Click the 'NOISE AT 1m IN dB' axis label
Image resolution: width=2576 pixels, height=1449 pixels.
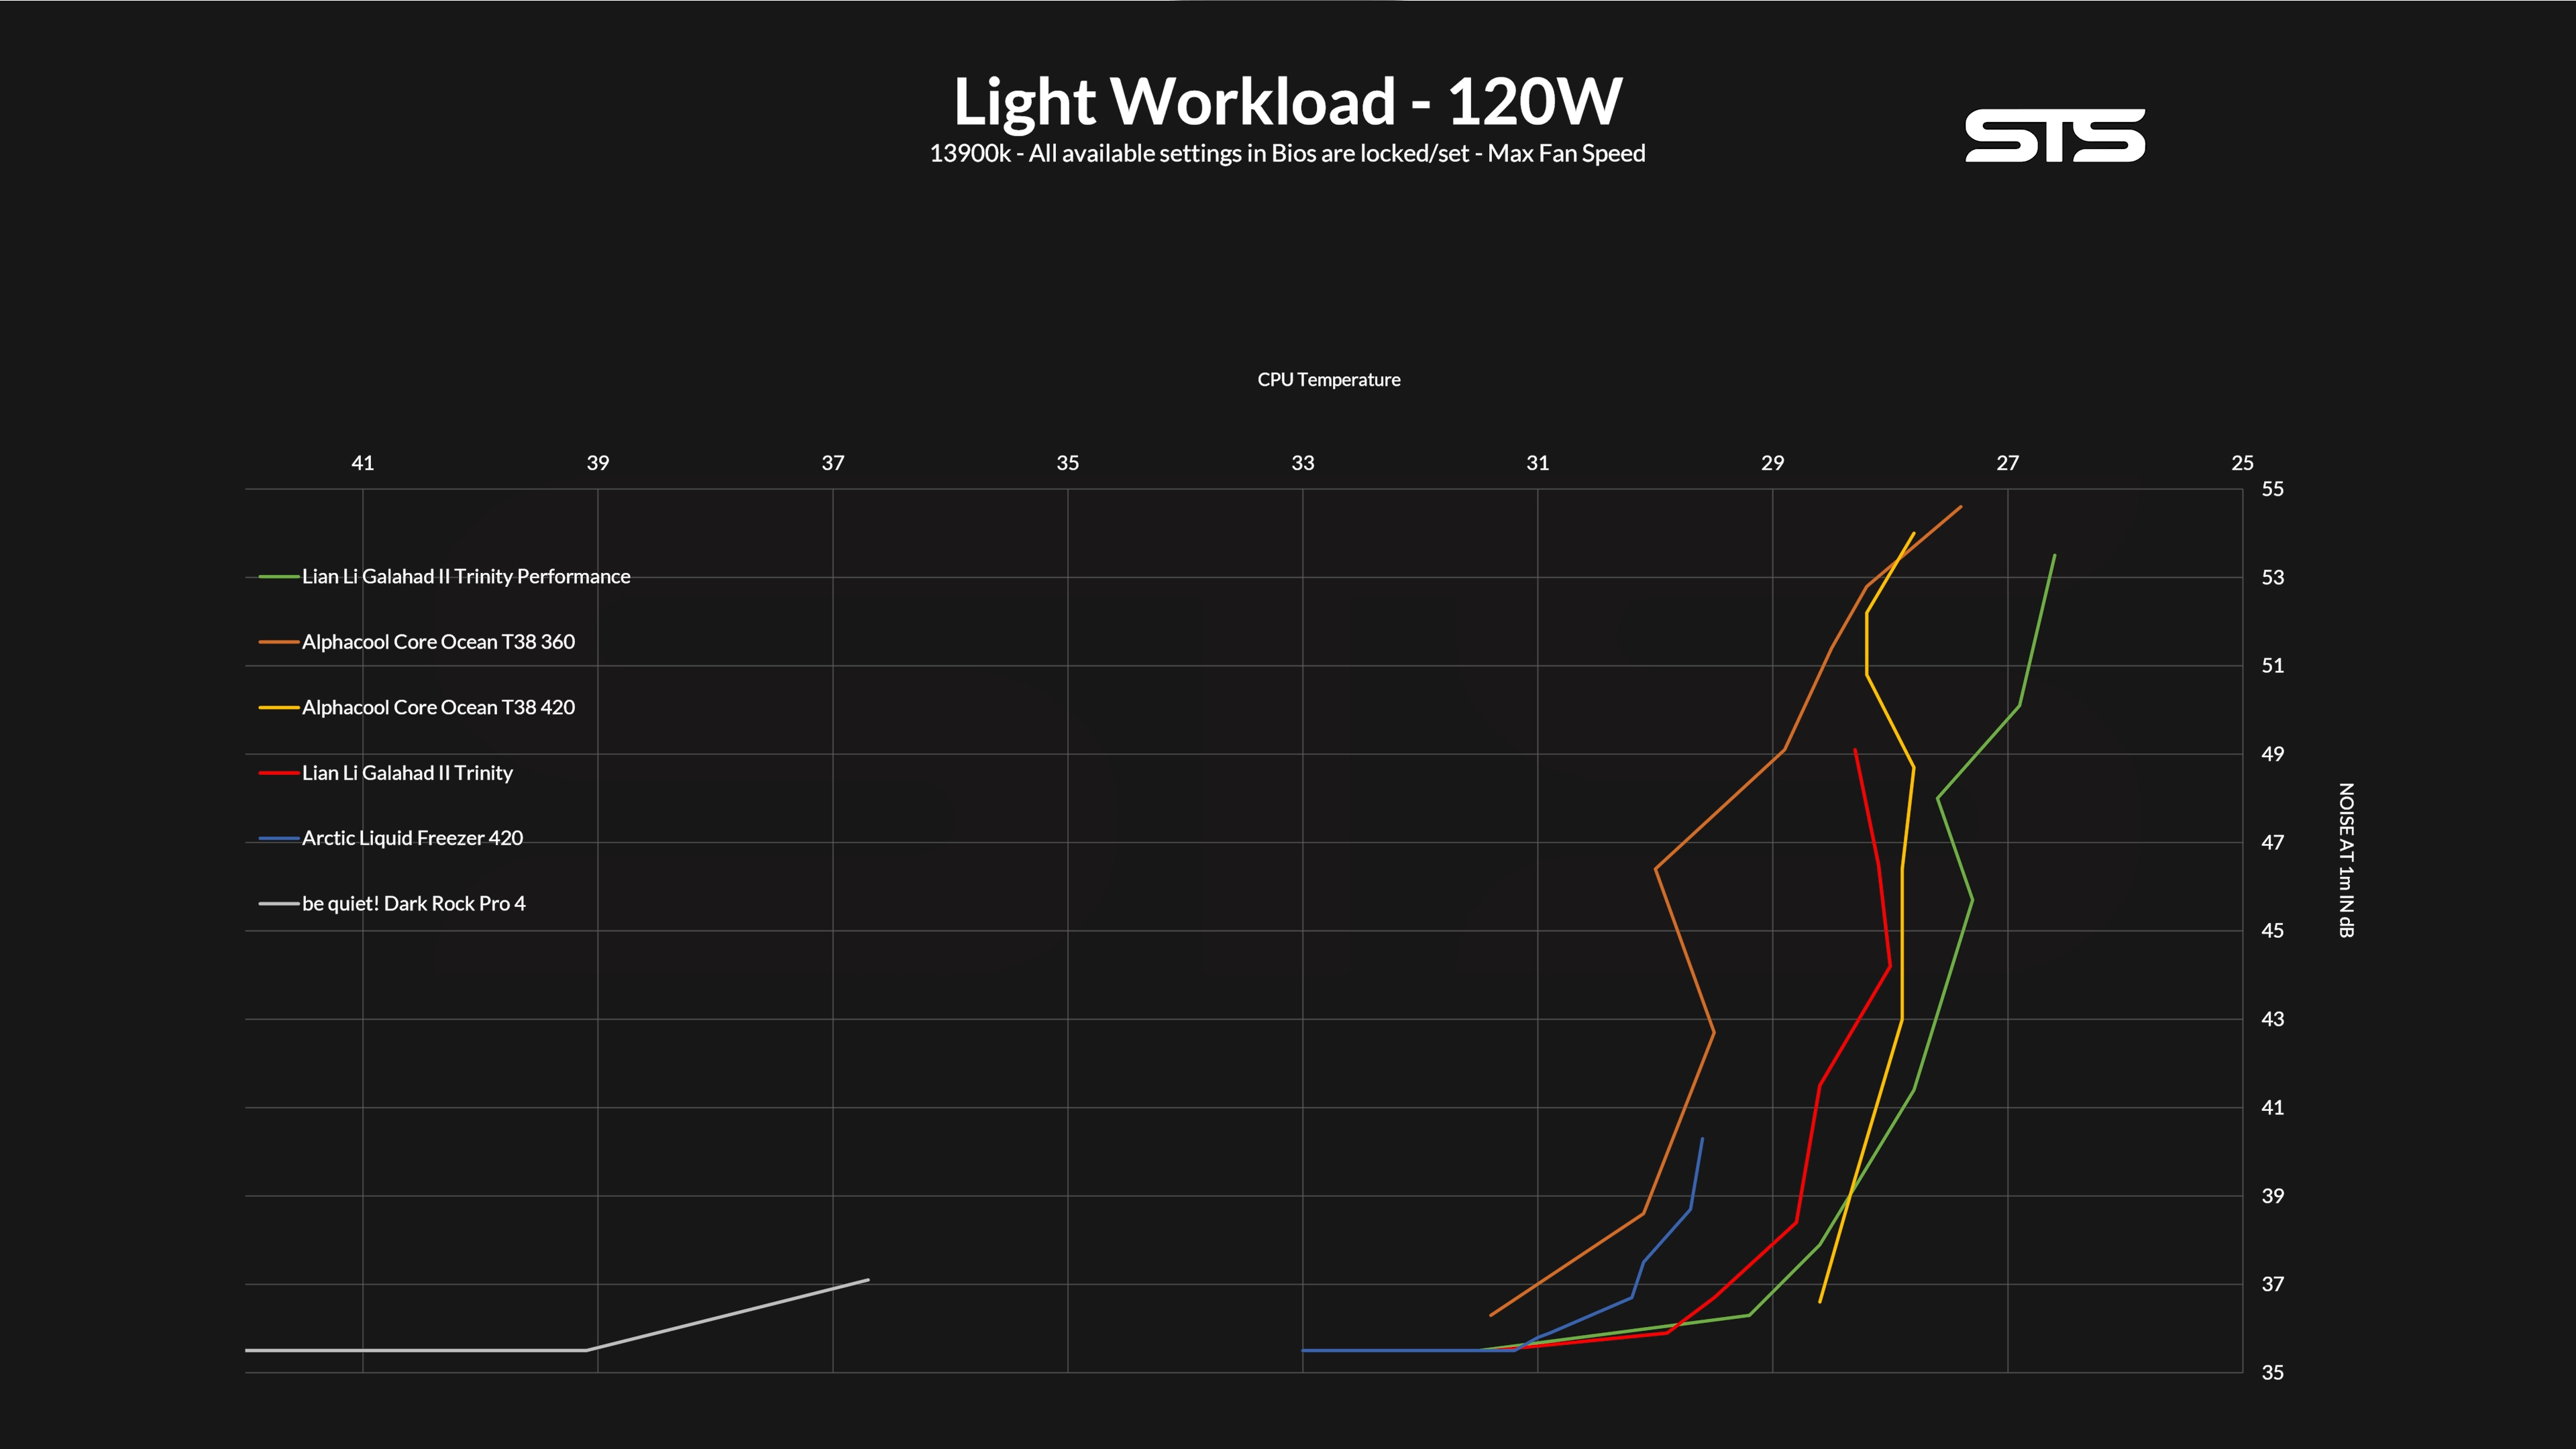[x=2346, y=860]
